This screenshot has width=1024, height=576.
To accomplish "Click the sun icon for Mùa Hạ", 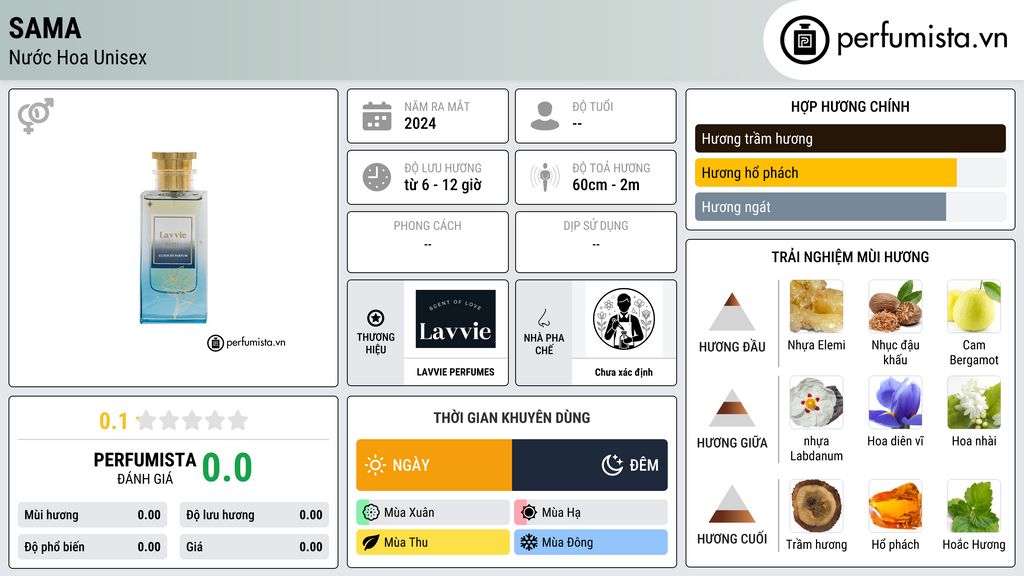I will coord(529,512).
